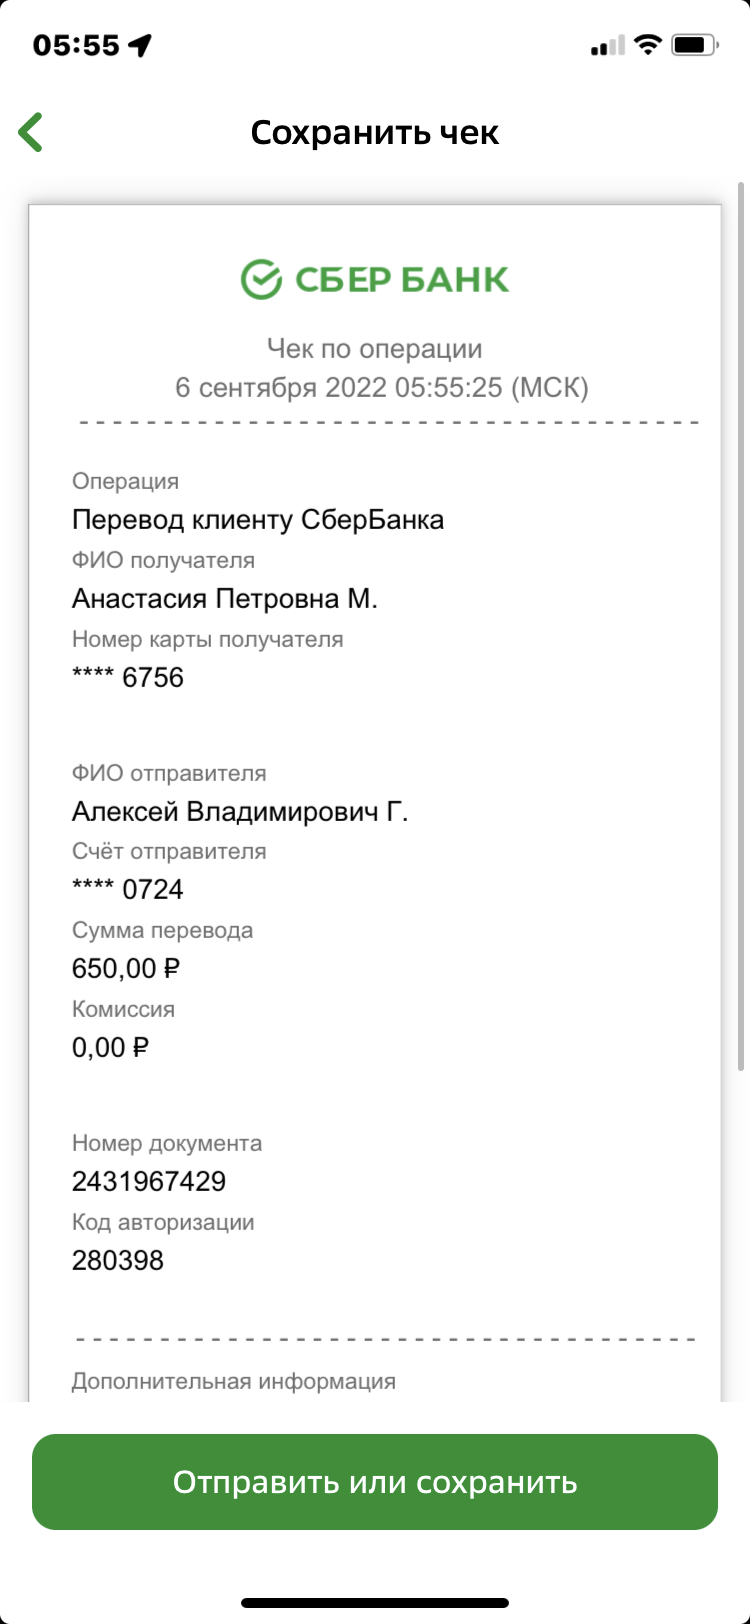Select the recipient name Анастасия Петровна М.
The height and width of the screenshot is (1624, 750).
tap(225, 599)
